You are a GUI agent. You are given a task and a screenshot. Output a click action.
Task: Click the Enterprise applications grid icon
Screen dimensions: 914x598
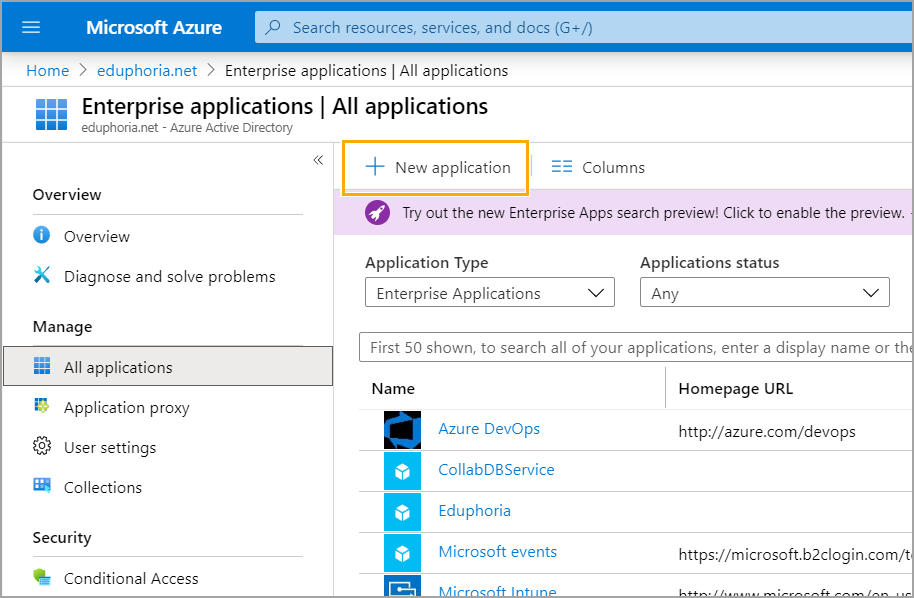pyautogui.click(x=51, y=114)
